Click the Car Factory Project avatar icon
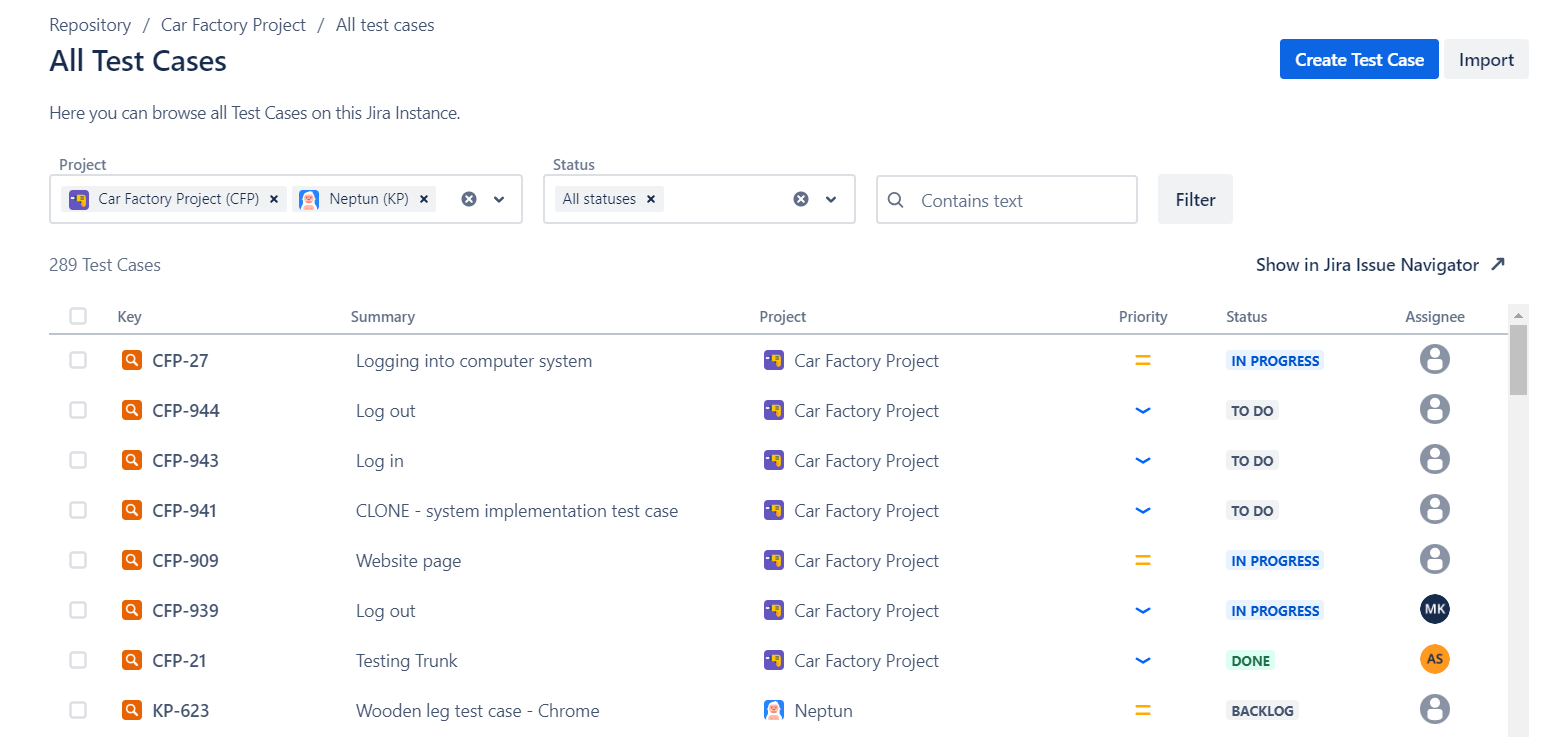This screenshot has width=1553, height=737. [773, 360]
